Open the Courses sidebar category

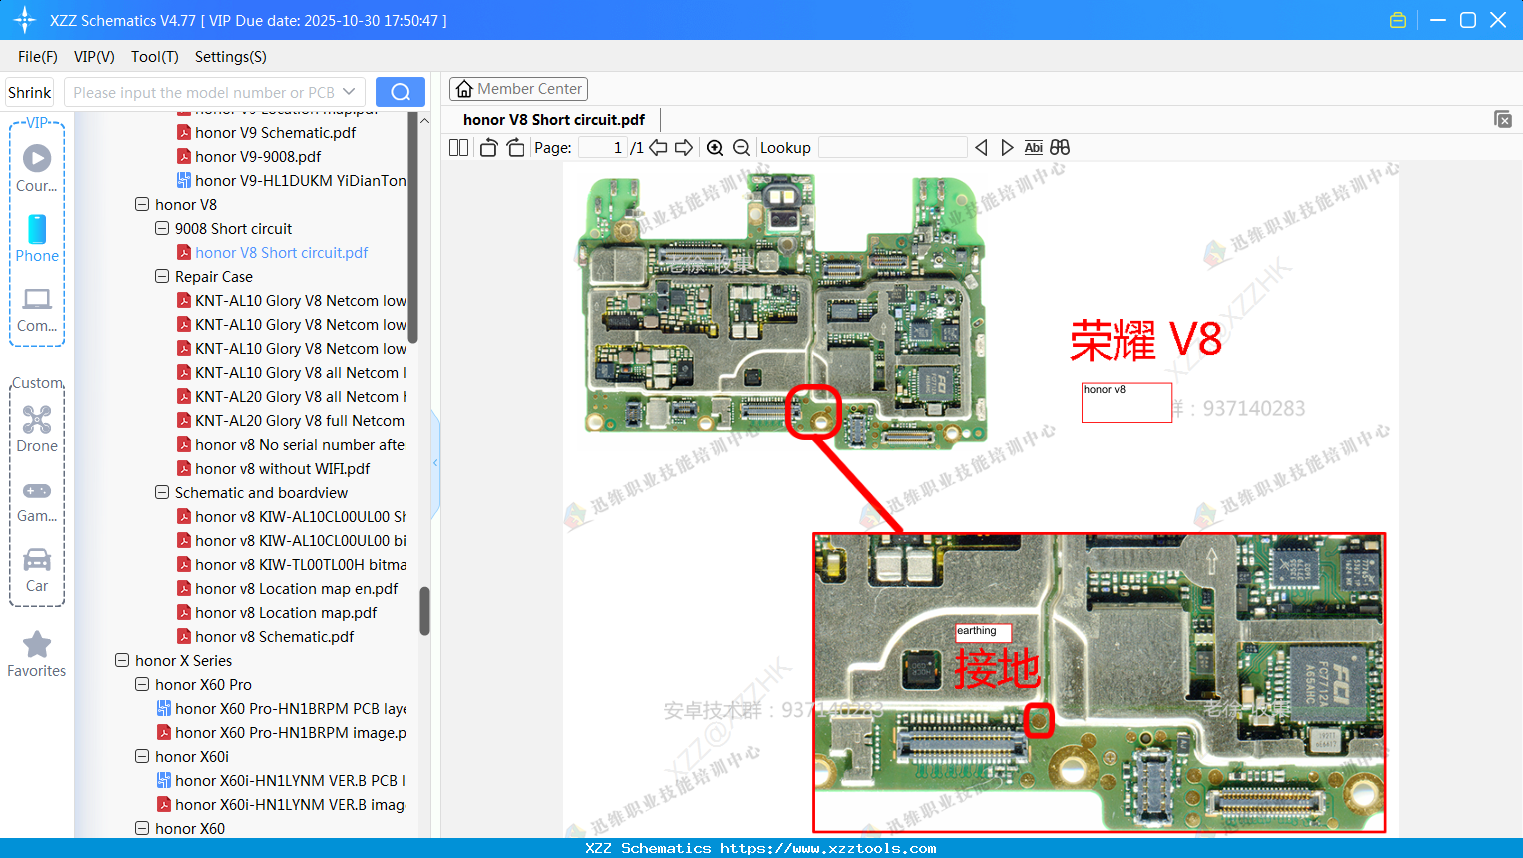tap(37, 169)
